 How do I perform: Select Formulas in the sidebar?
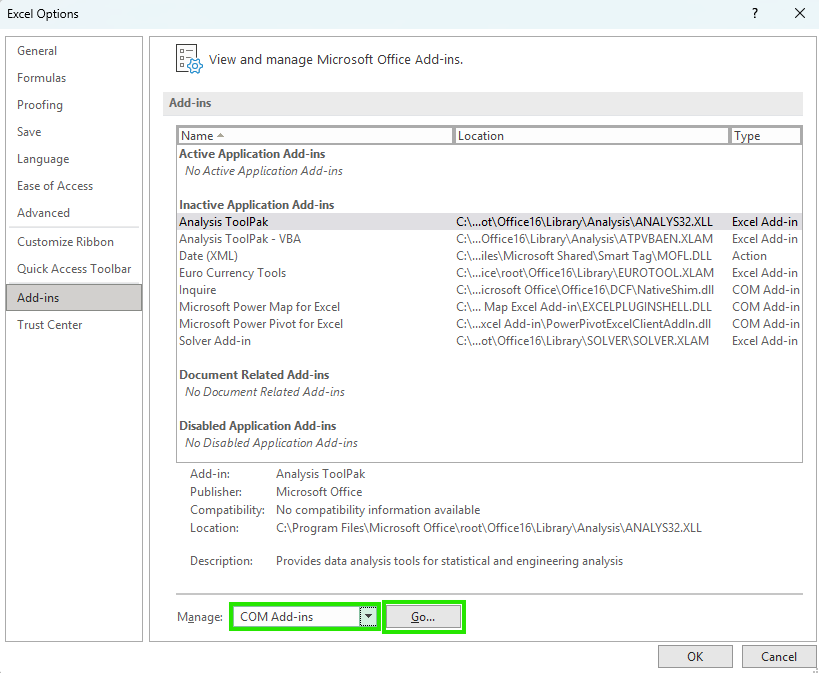pos(42,78)
